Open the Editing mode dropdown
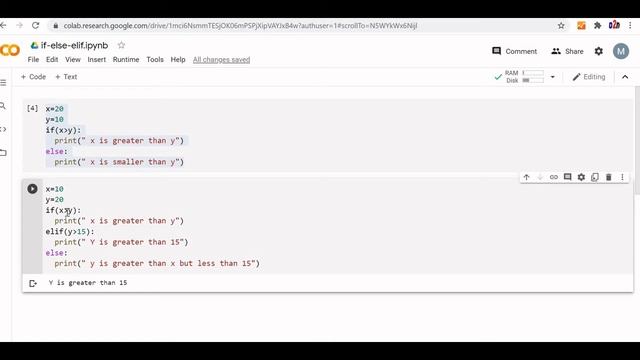The height and width of the screenshot is (360, 640). [589, 77]
